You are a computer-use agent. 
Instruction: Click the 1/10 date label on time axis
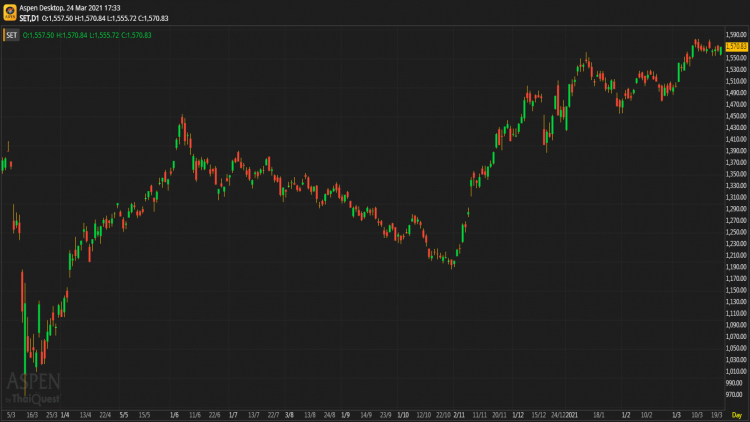tap(403, 415)
